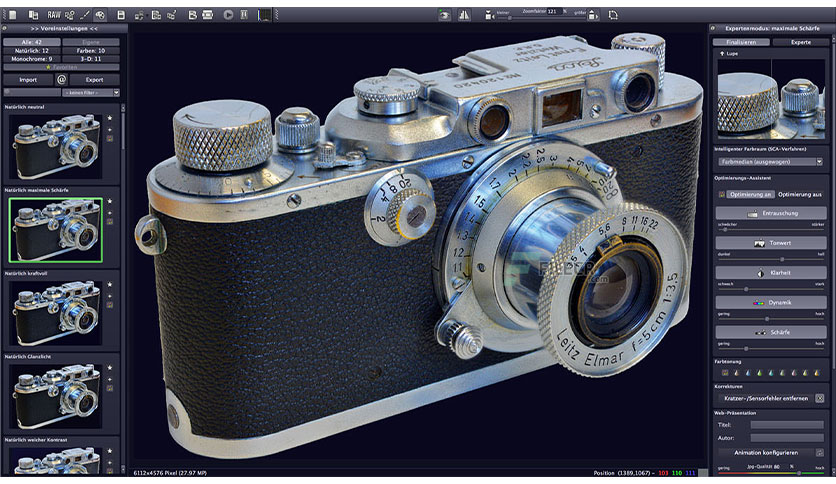Open the 'keinen Filter' dropdown
The image size is (836, 484).
pyautogui.click(x=91, y=93)
